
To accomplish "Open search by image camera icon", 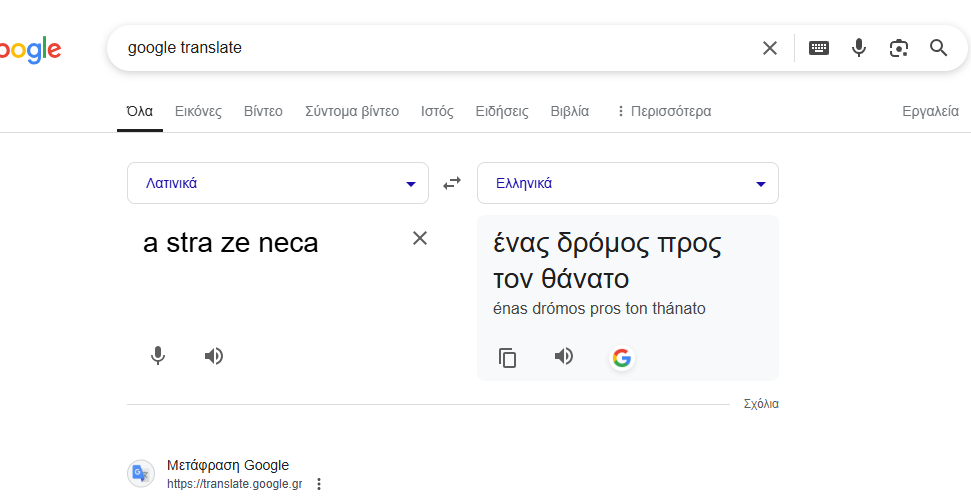I will click(898, 48).
